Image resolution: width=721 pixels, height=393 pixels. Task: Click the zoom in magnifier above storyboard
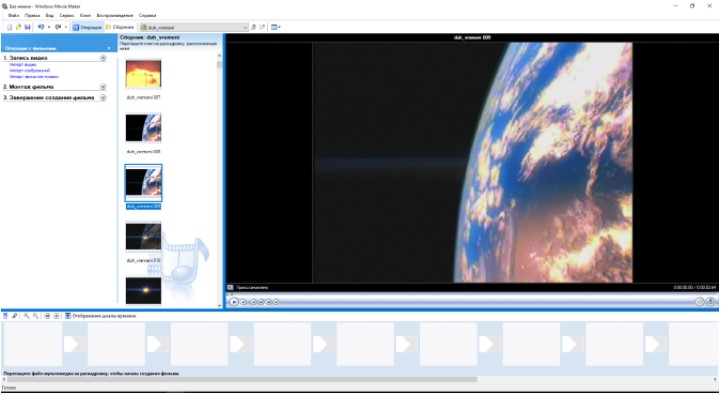click(x=27, y=316)
